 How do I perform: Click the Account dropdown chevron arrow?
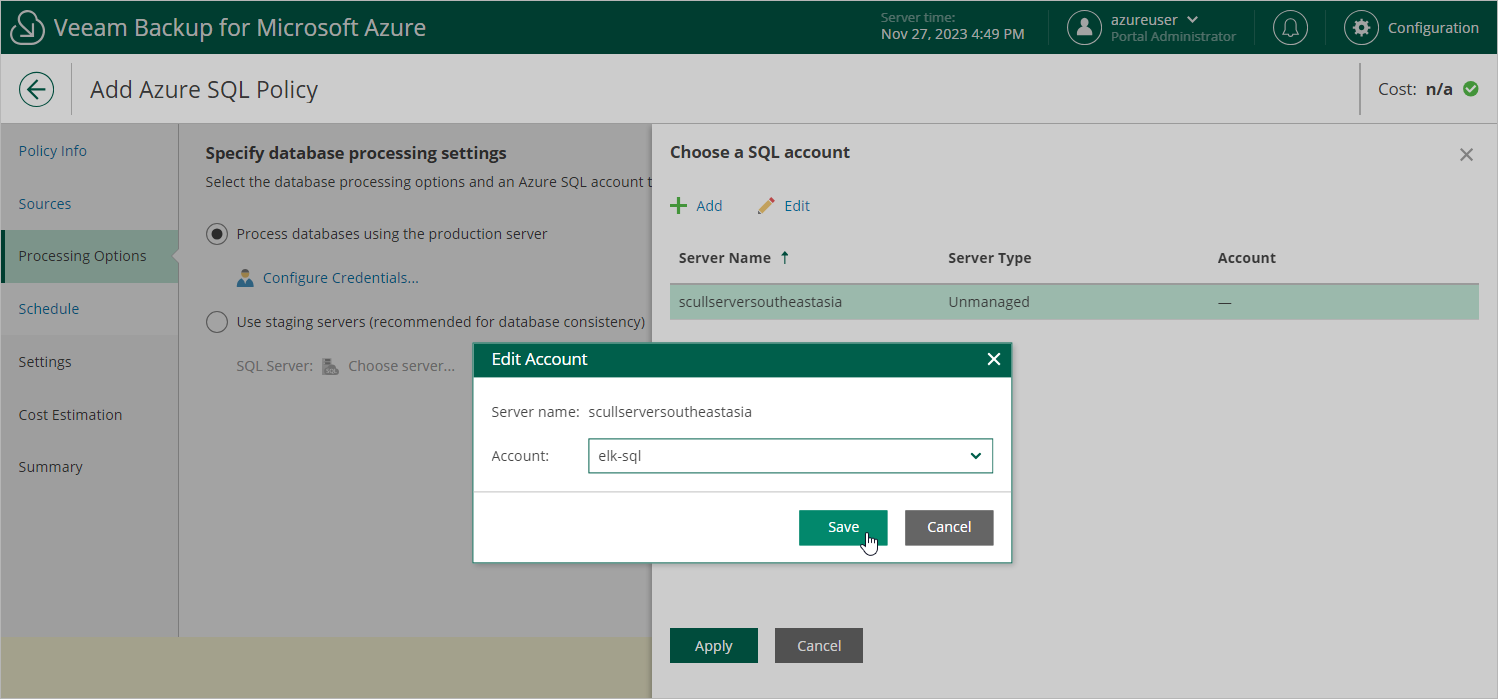click(x=976, y=456)
